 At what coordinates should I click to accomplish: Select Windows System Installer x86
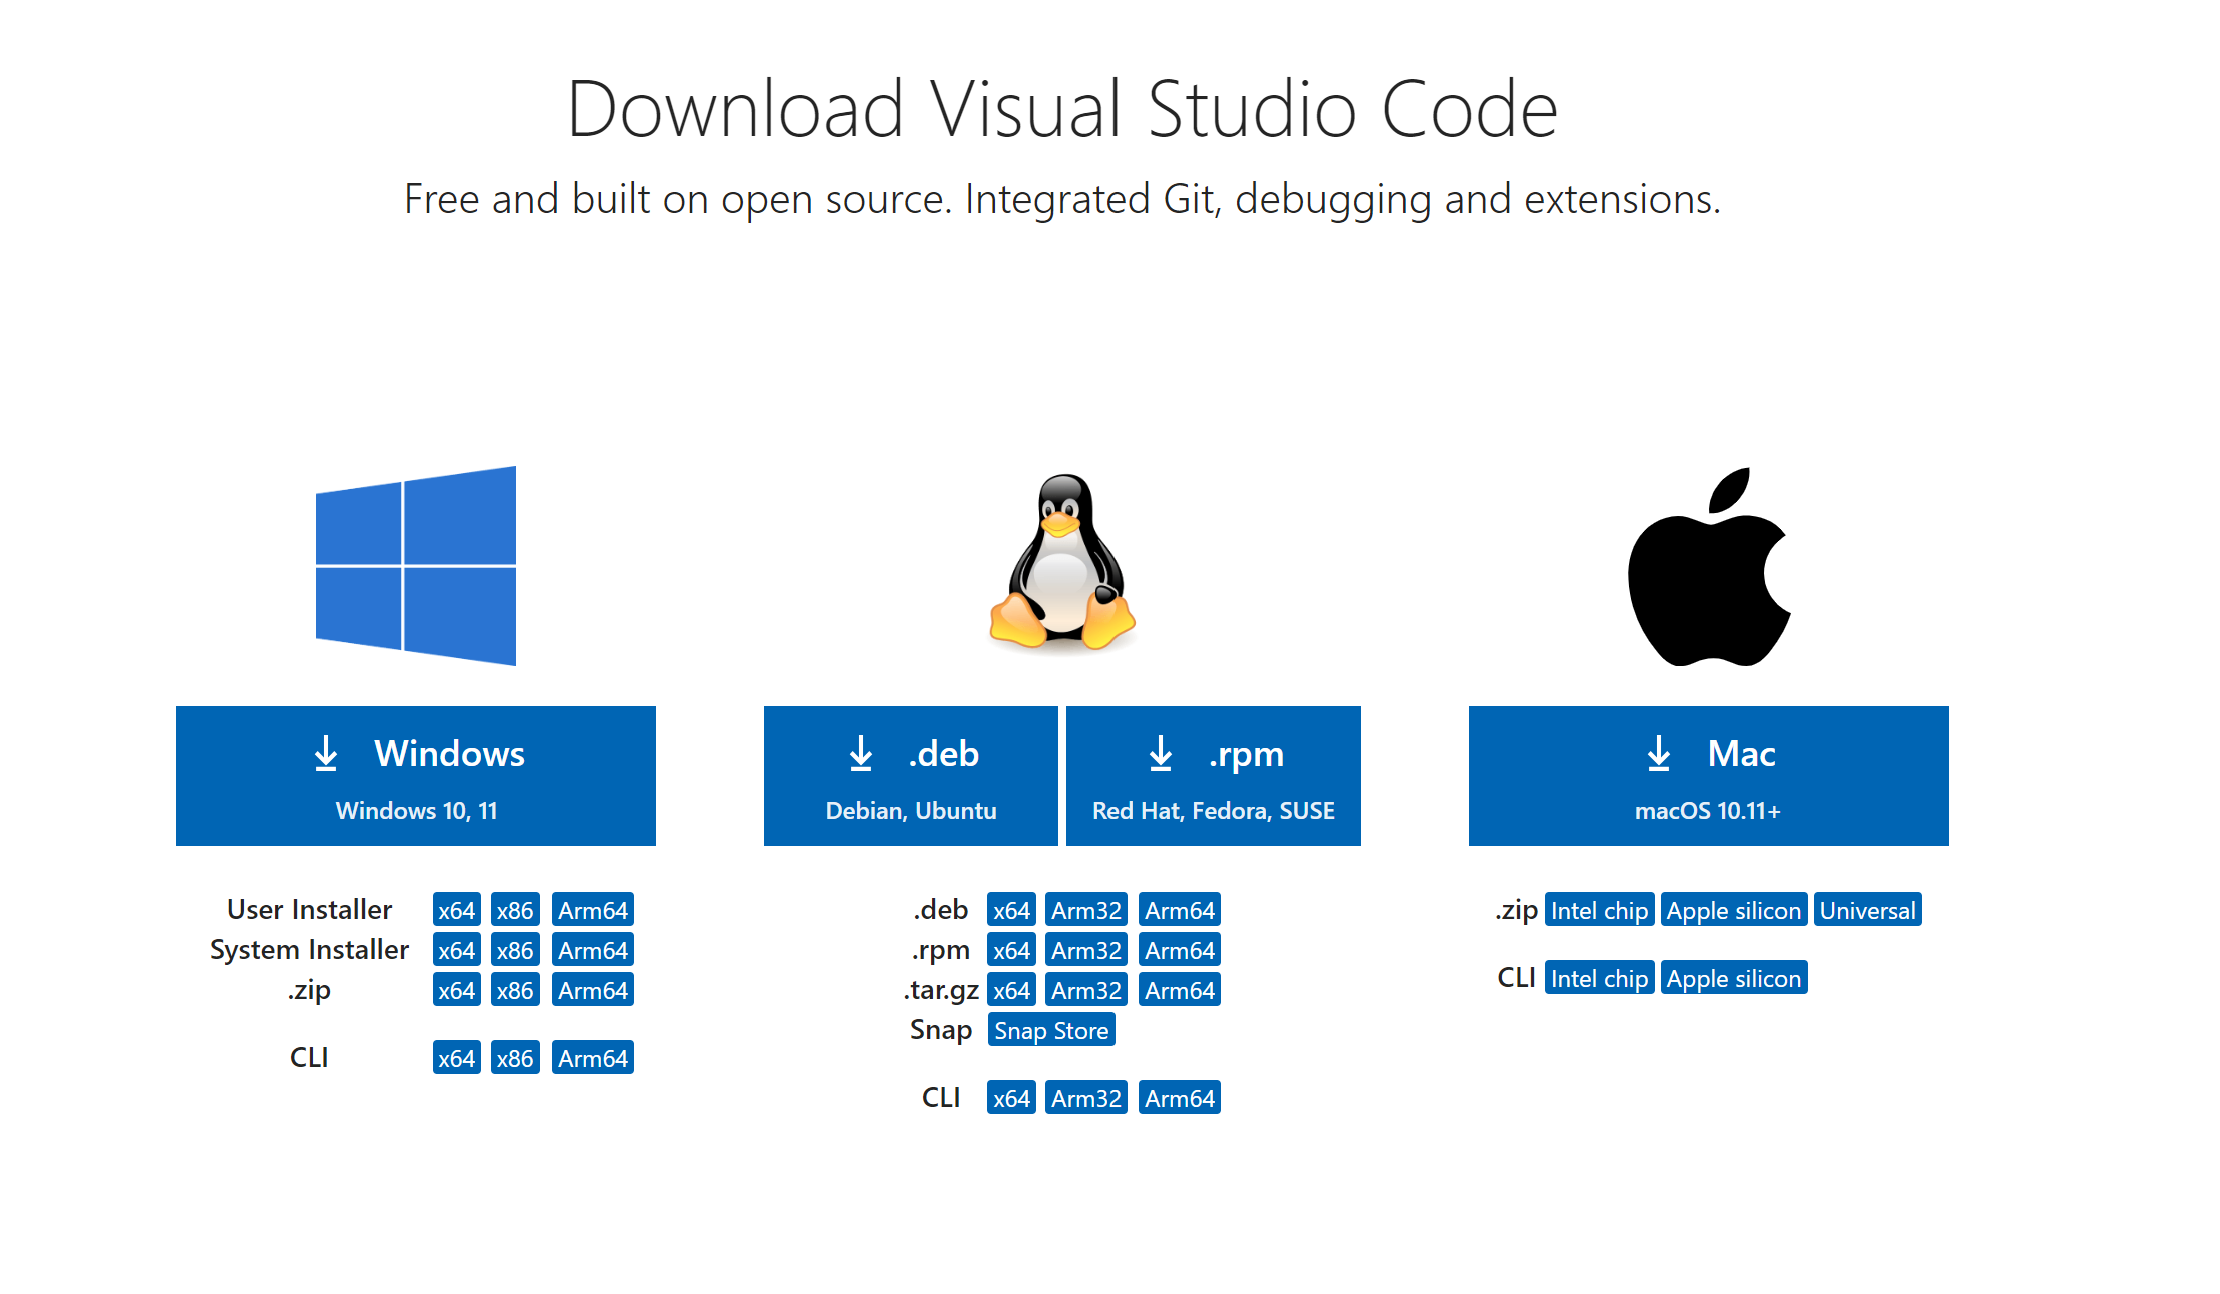[515, 950]
